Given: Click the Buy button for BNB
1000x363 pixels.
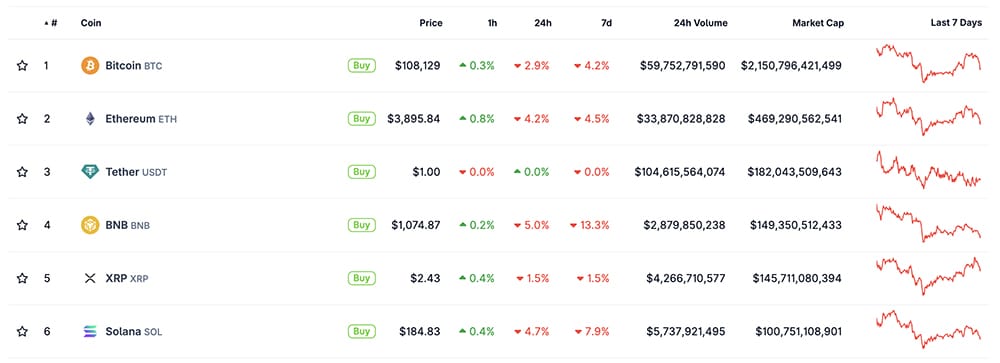Looking at the screenshot, I should [362, 225].
